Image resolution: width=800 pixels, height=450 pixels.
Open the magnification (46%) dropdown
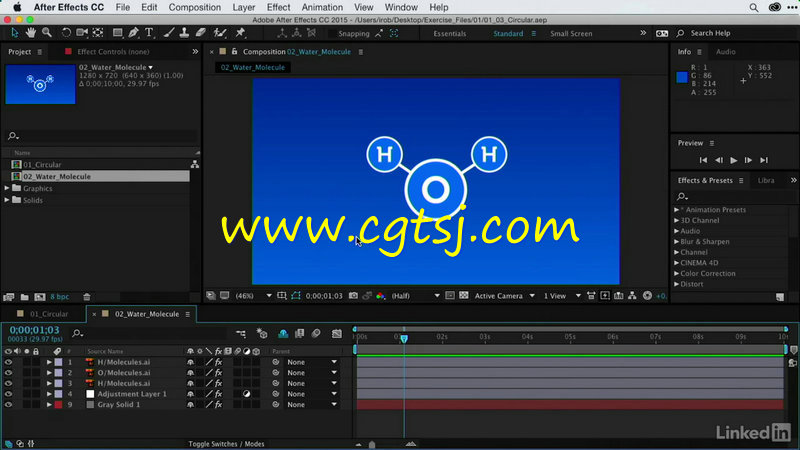pos(254,296)
